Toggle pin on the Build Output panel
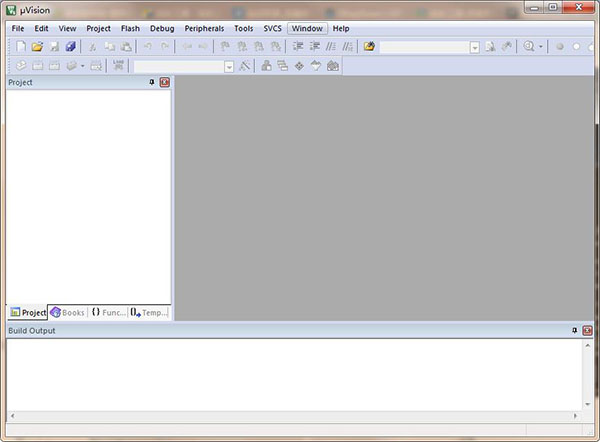The height and width of the screenshot is (442, 600). pos(574,330)
